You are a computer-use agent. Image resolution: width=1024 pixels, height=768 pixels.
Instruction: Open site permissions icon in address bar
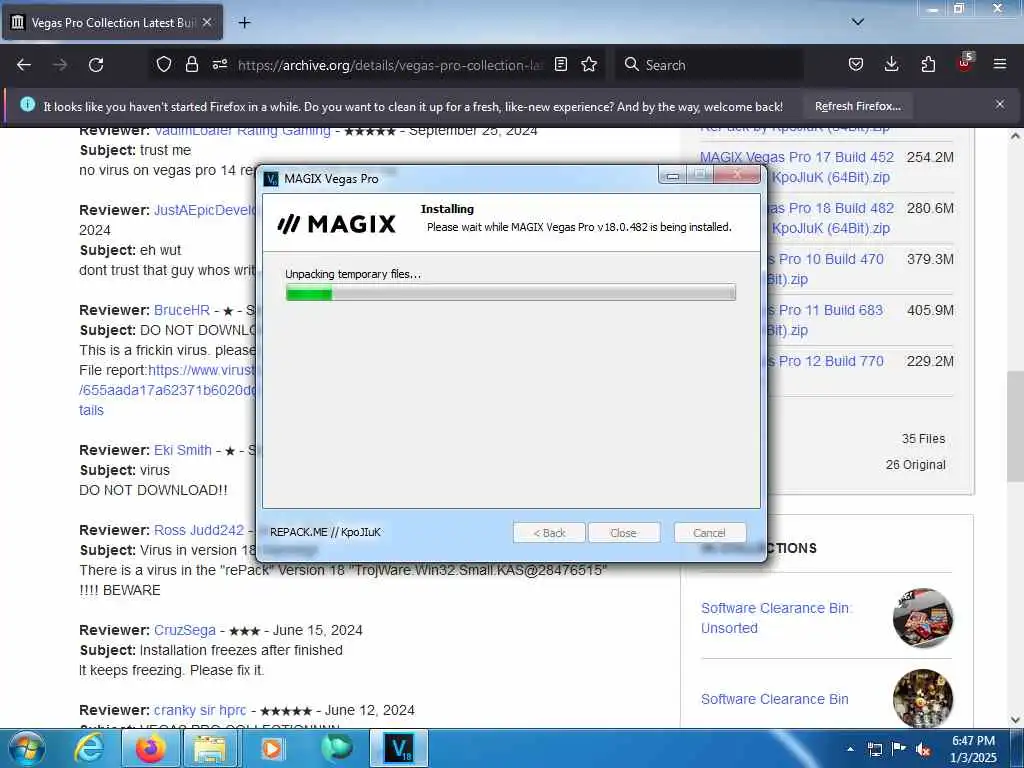click(x=219, y=64)
